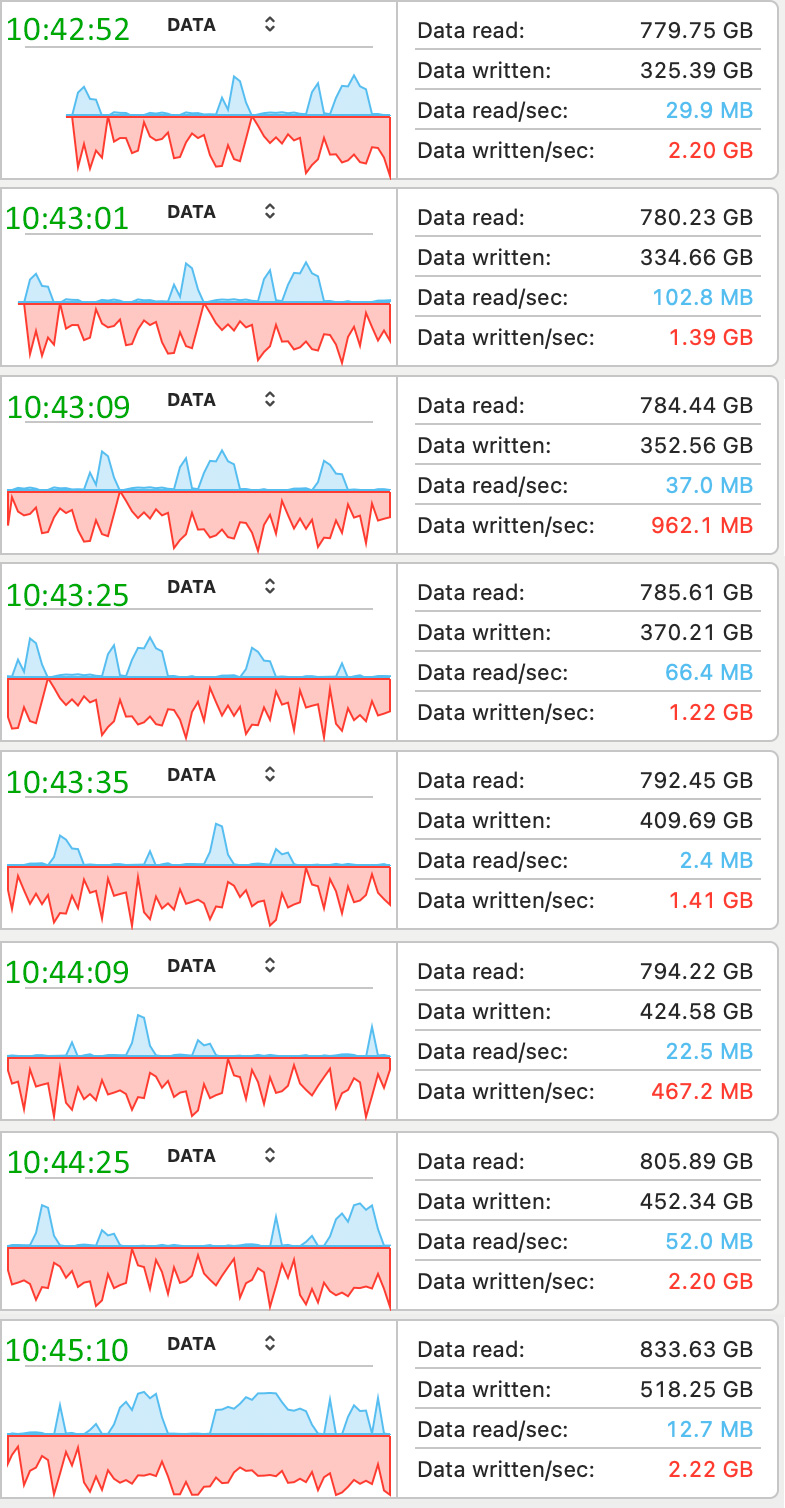
Task: Open the DATA dropdown beside the 10:43:35 timestamp
Action: pos(269,775)
